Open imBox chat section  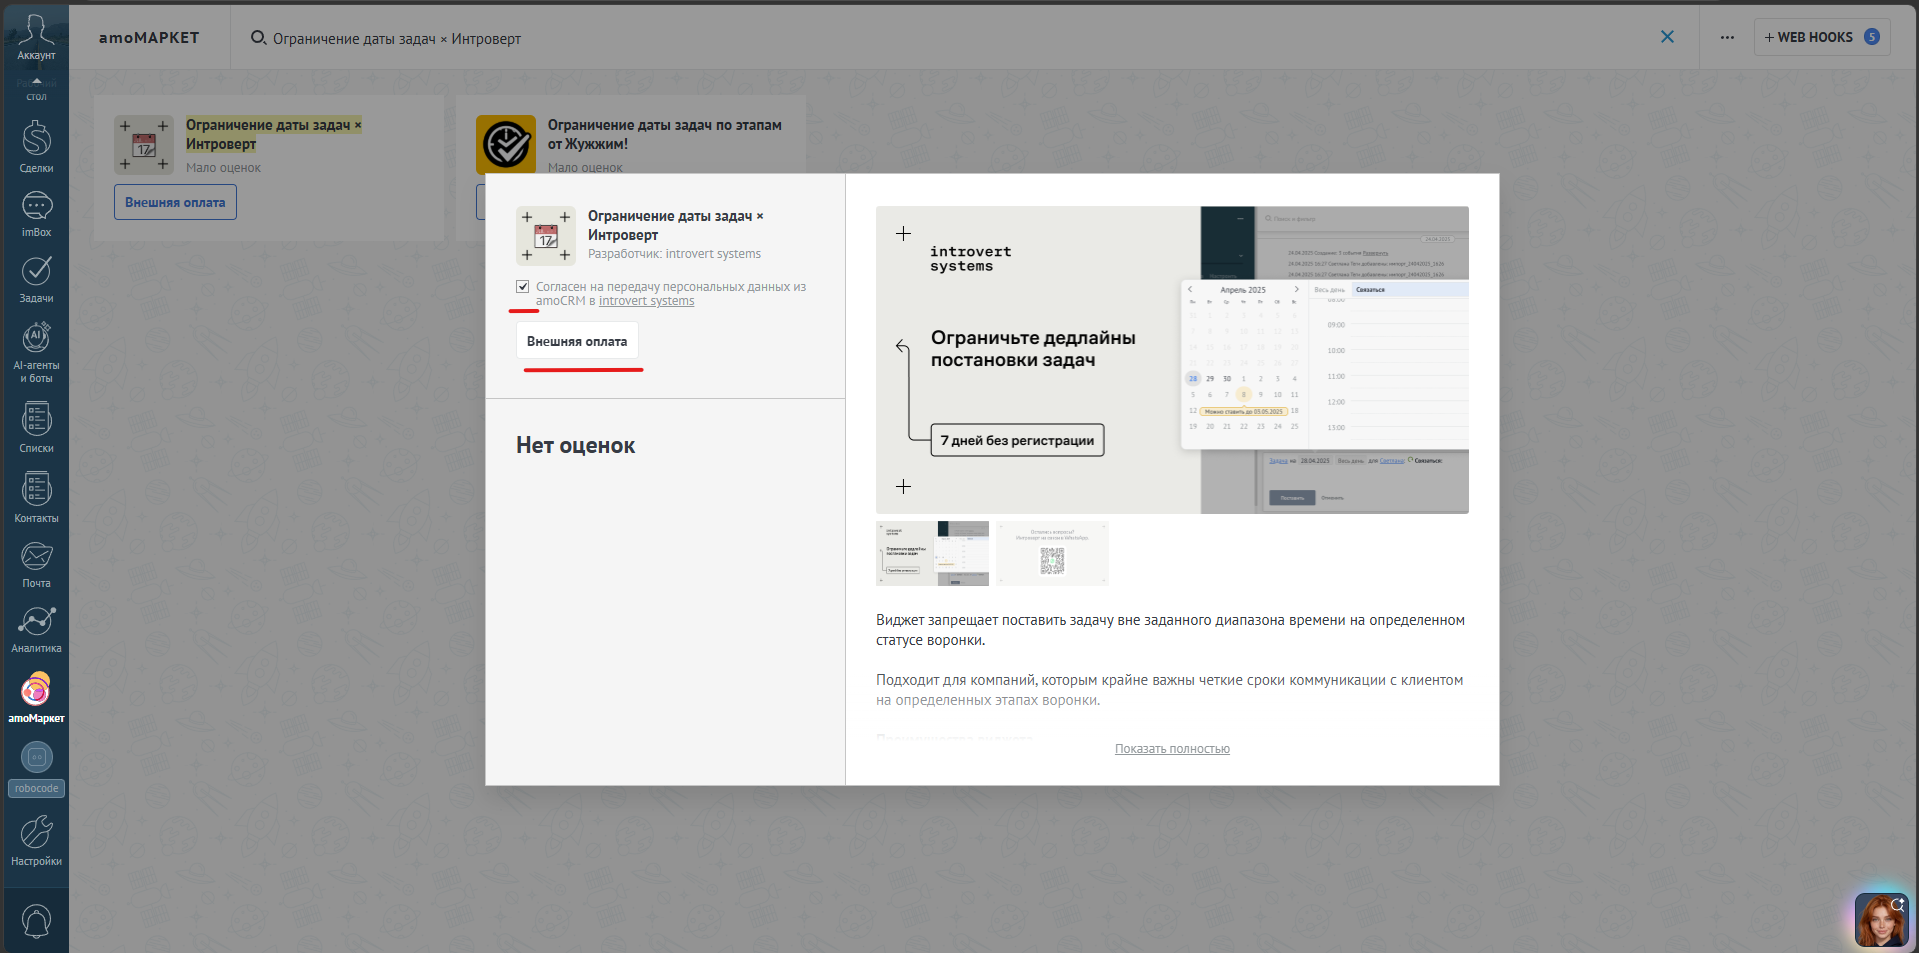[x=36, y=214]
